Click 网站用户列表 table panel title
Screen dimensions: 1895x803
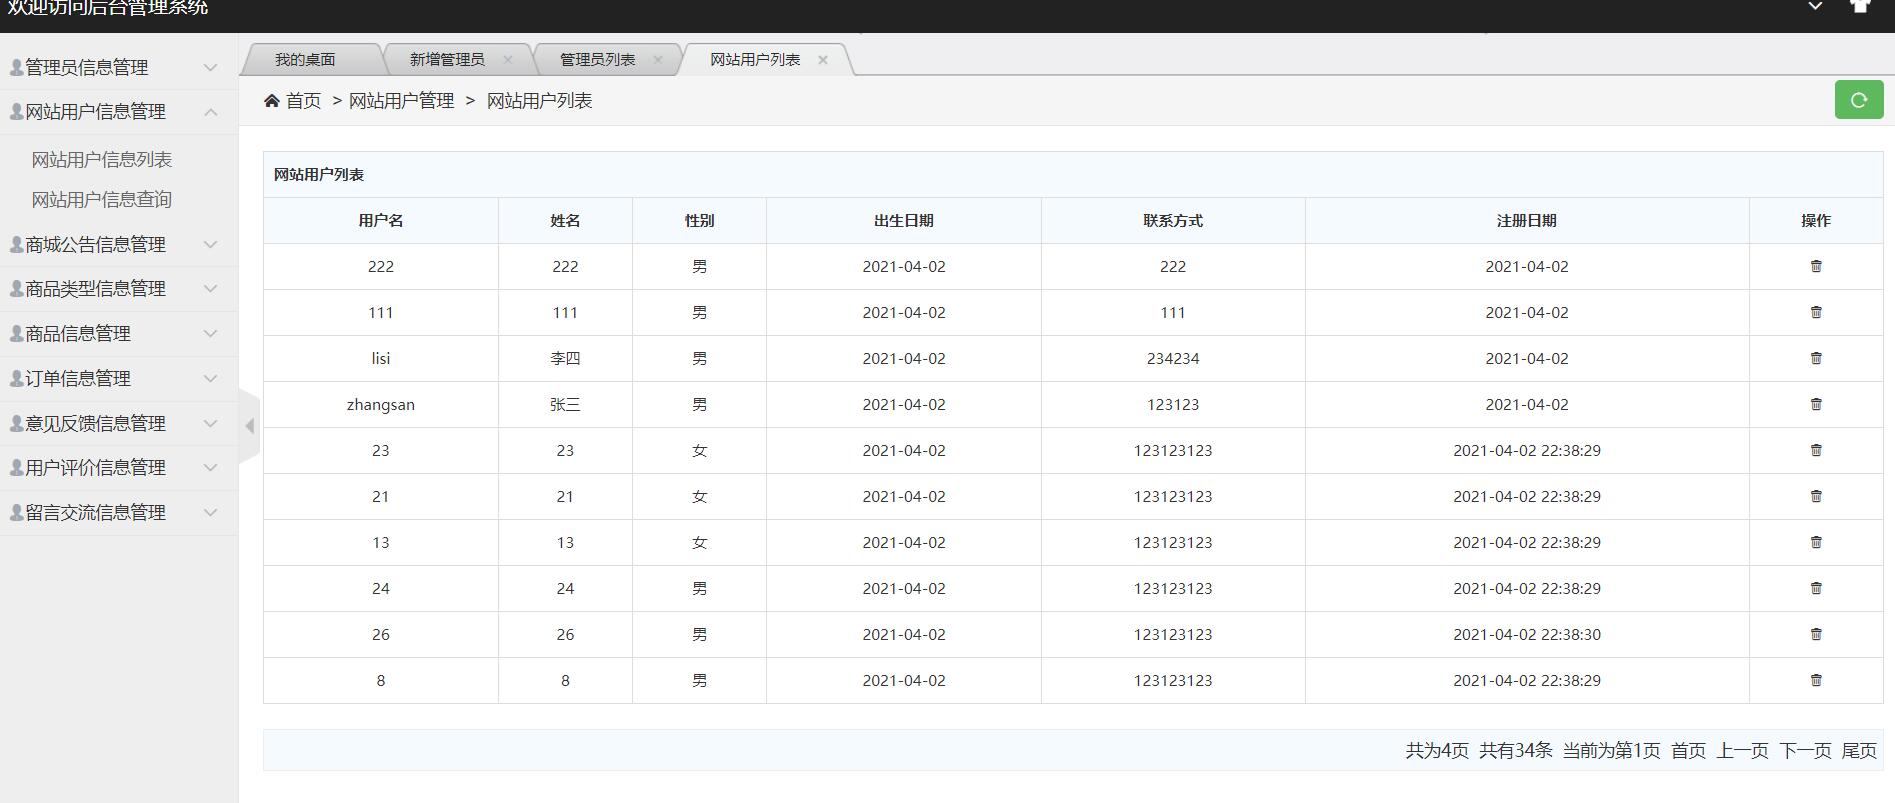pos(319,175)
